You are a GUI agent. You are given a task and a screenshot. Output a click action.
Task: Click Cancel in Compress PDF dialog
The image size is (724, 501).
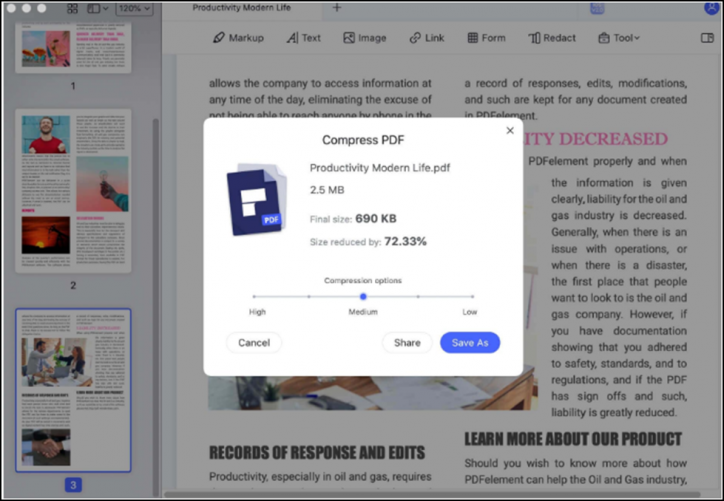click(x=254, y=343)
